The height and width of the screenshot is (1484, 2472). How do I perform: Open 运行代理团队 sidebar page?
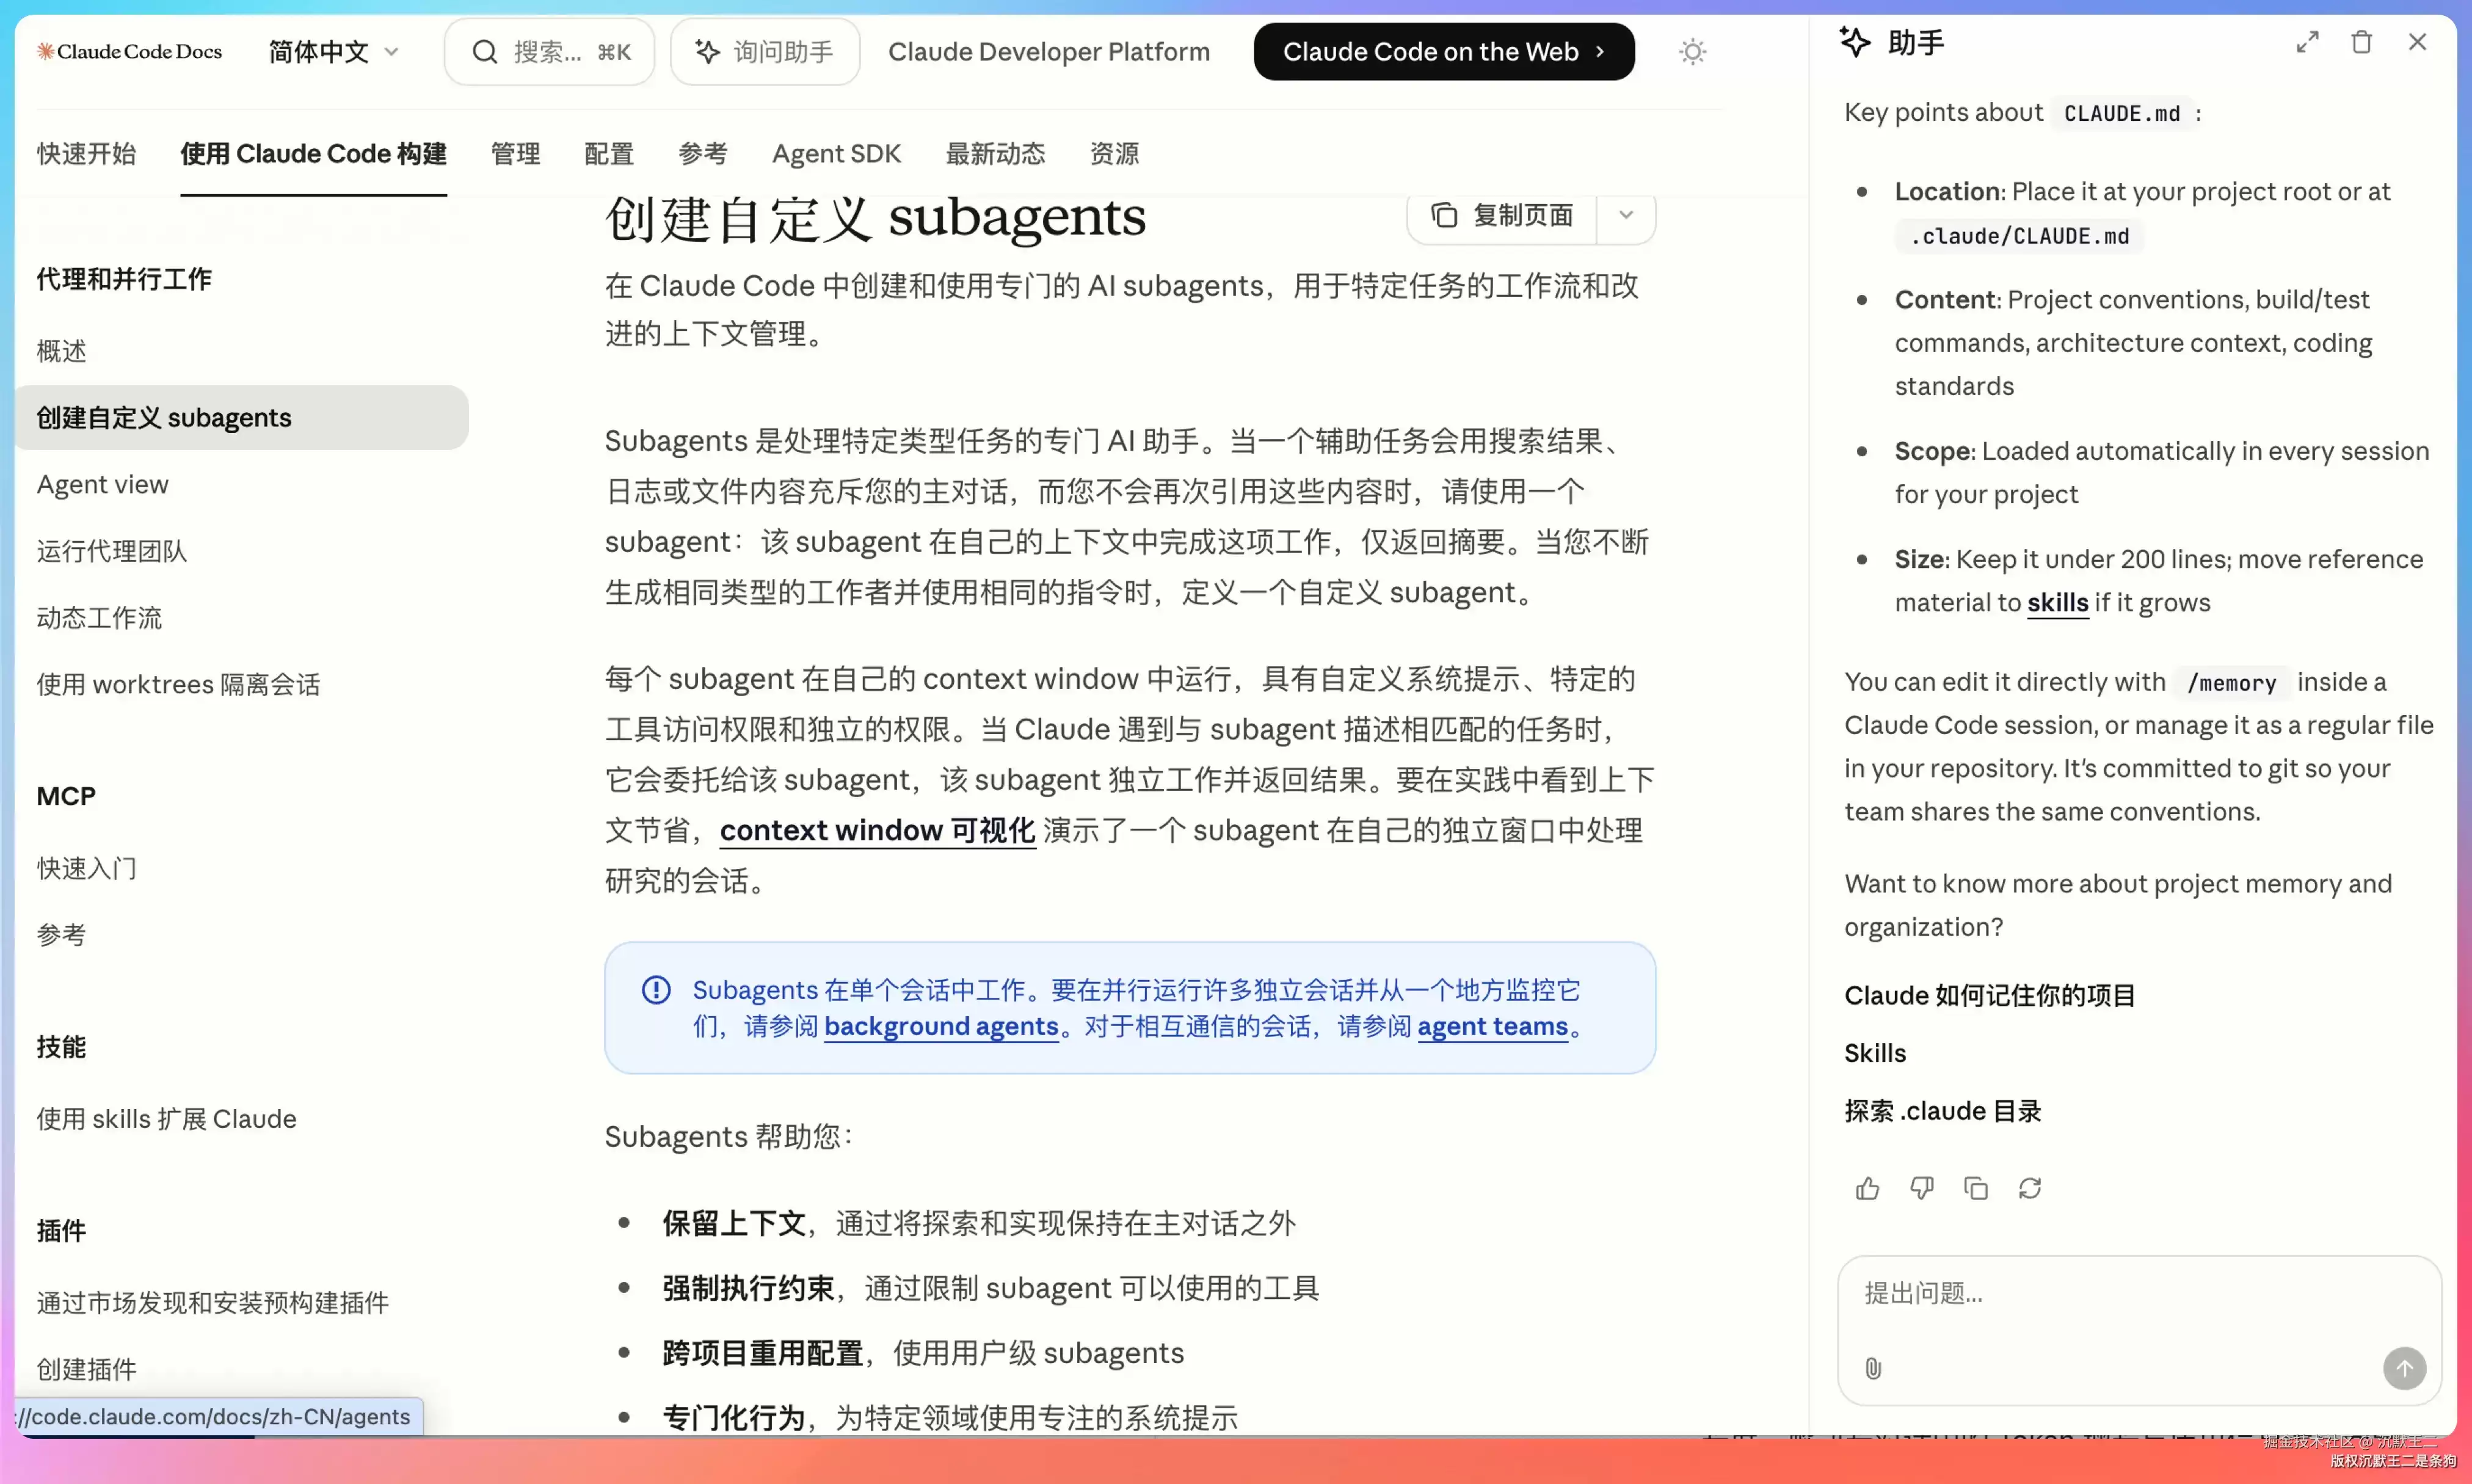click(x=112, y=551)
